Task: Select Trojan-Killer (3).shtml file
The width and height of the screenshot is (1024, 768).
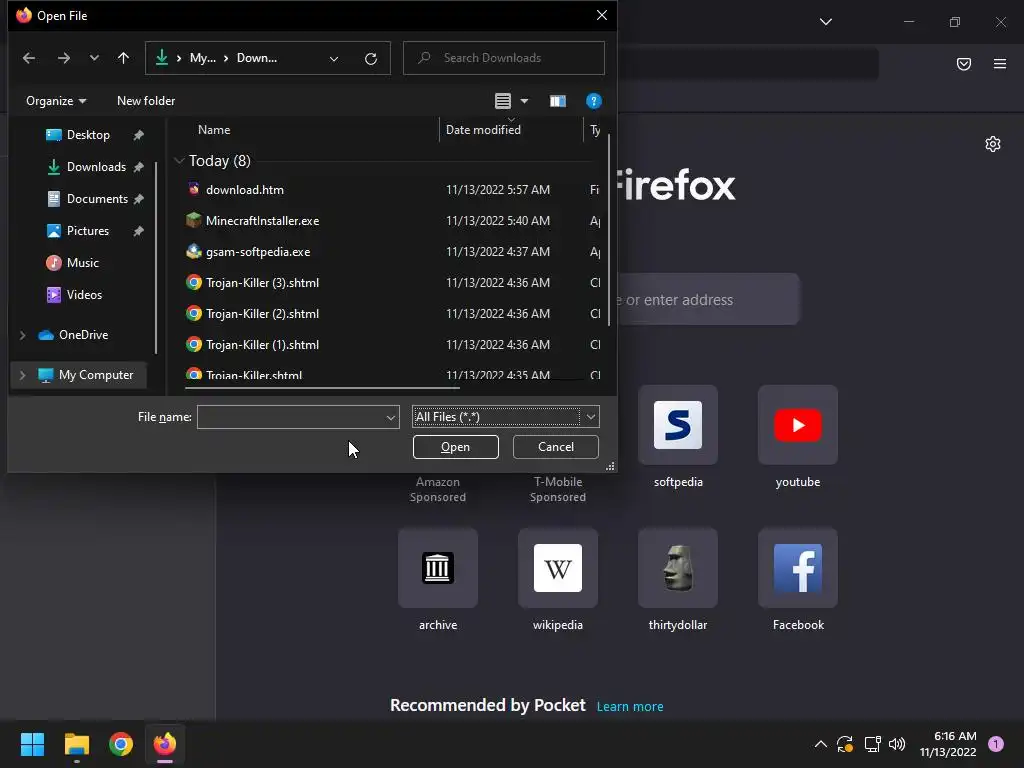Action: coord(263,283)
